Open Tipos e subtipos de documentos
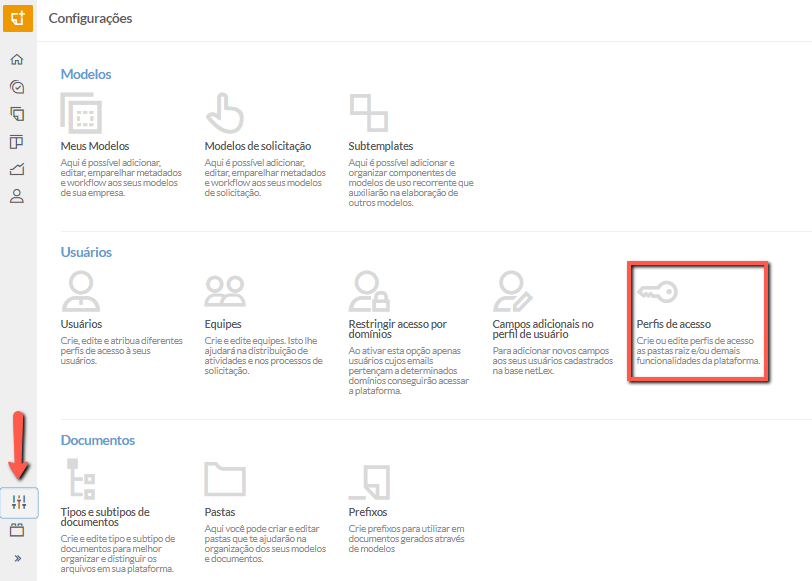This screenshot has height=581, width=812. click(105, 517)
